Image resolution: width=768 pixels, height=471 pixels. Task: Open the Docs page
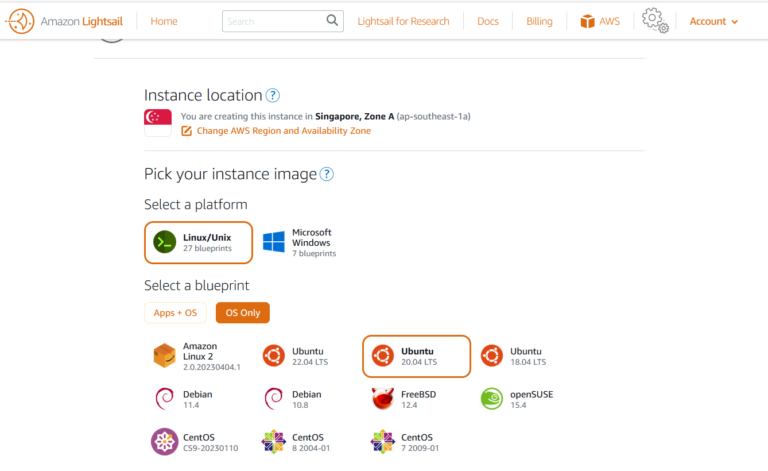click(488, 21)
